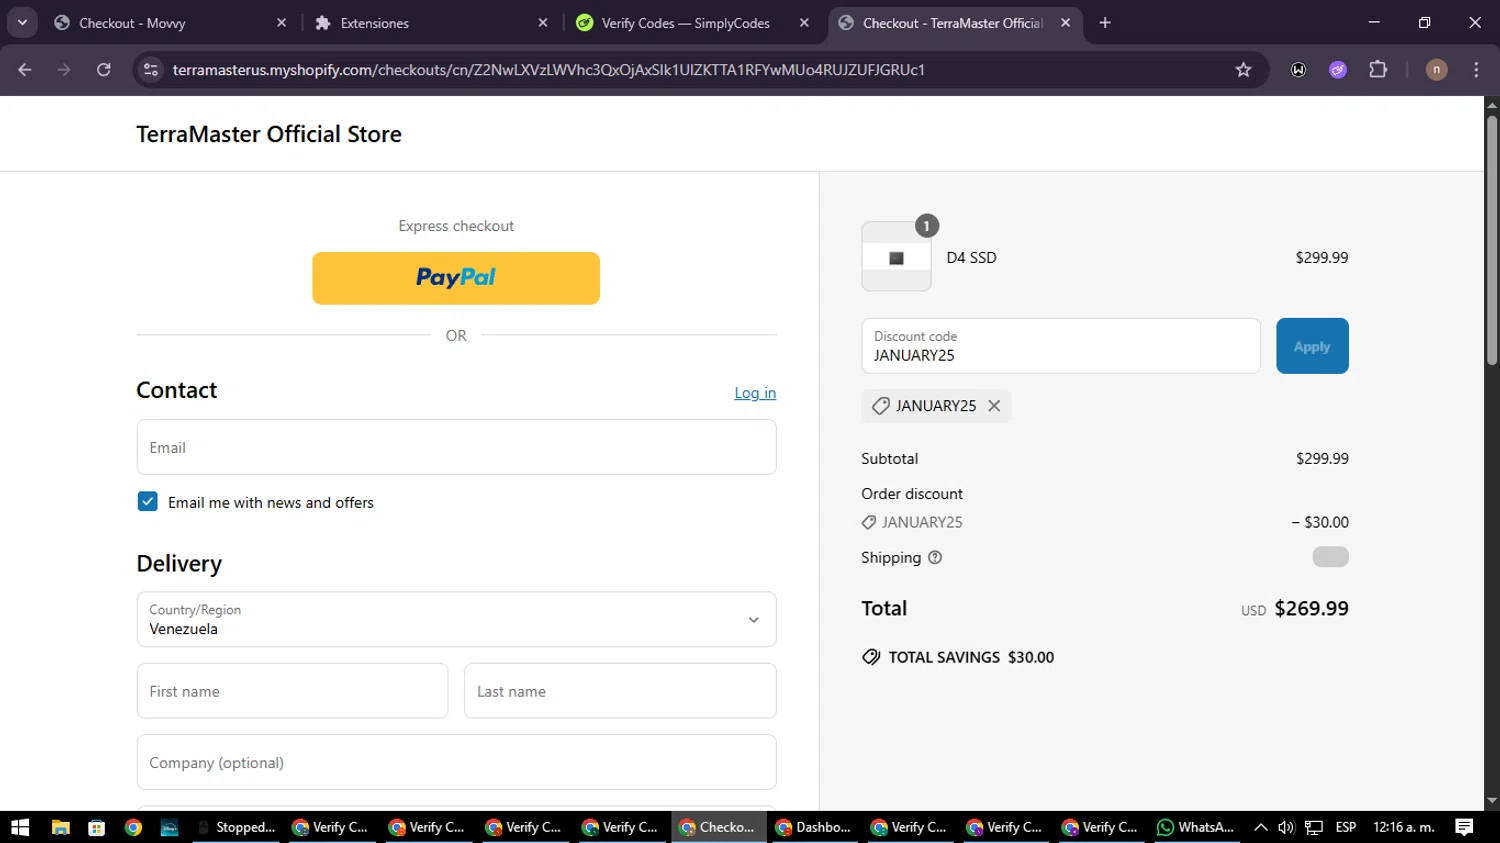1500x843 pixels.
Task: Apply the discount code
Action: (x=1312, y=346)
